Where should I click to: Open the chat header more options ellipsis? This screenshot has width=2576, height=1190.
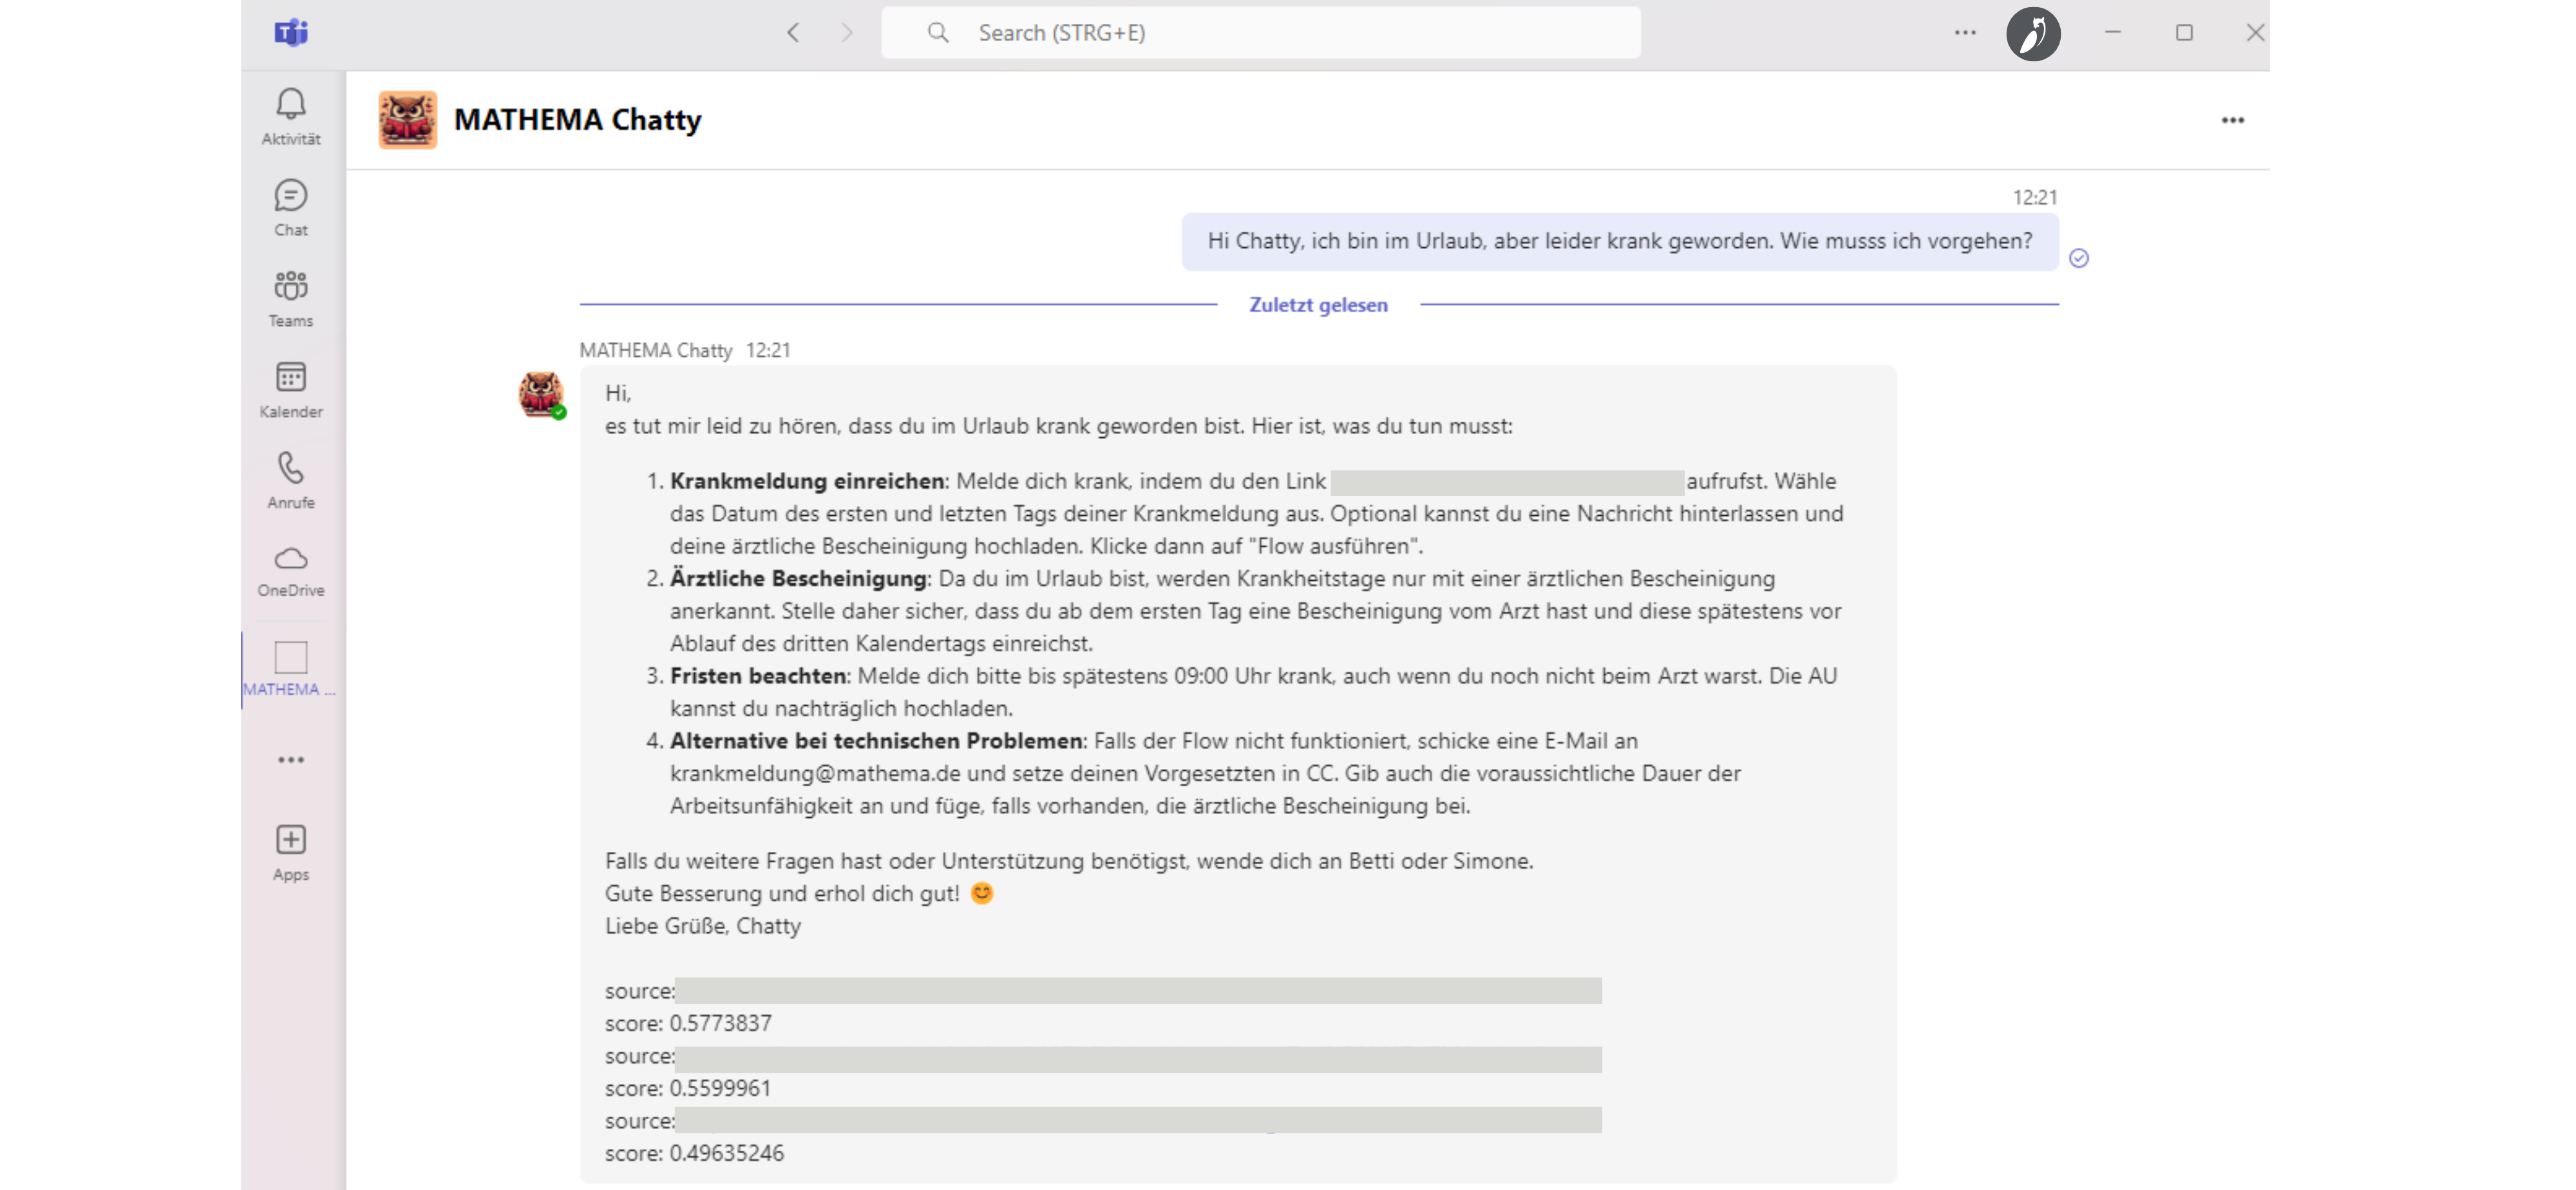(2232, 120)
